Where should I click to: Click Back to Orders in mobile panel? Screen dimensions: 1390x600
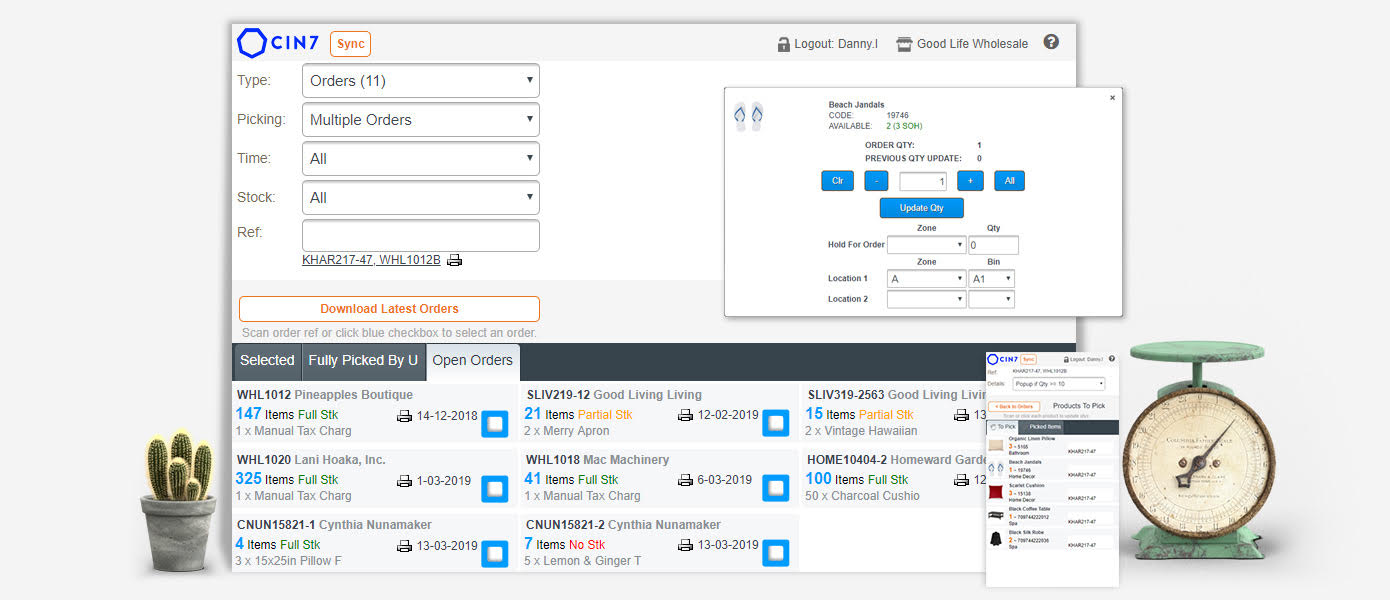[1014, 406]
